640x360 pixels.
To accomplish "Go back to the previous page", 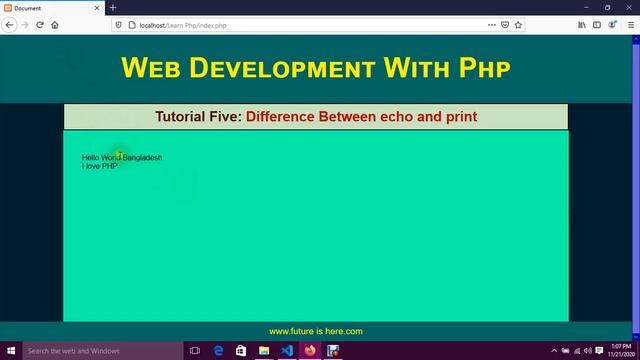I will point(9,25).
